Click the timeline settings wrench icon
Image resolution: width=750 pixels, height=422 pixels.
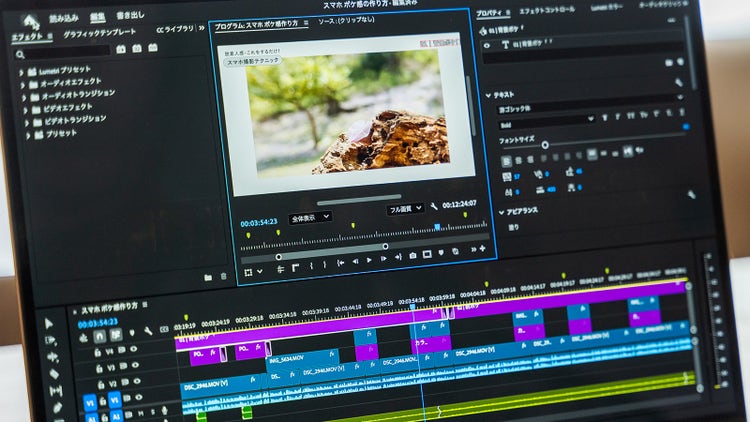point(148,331)
